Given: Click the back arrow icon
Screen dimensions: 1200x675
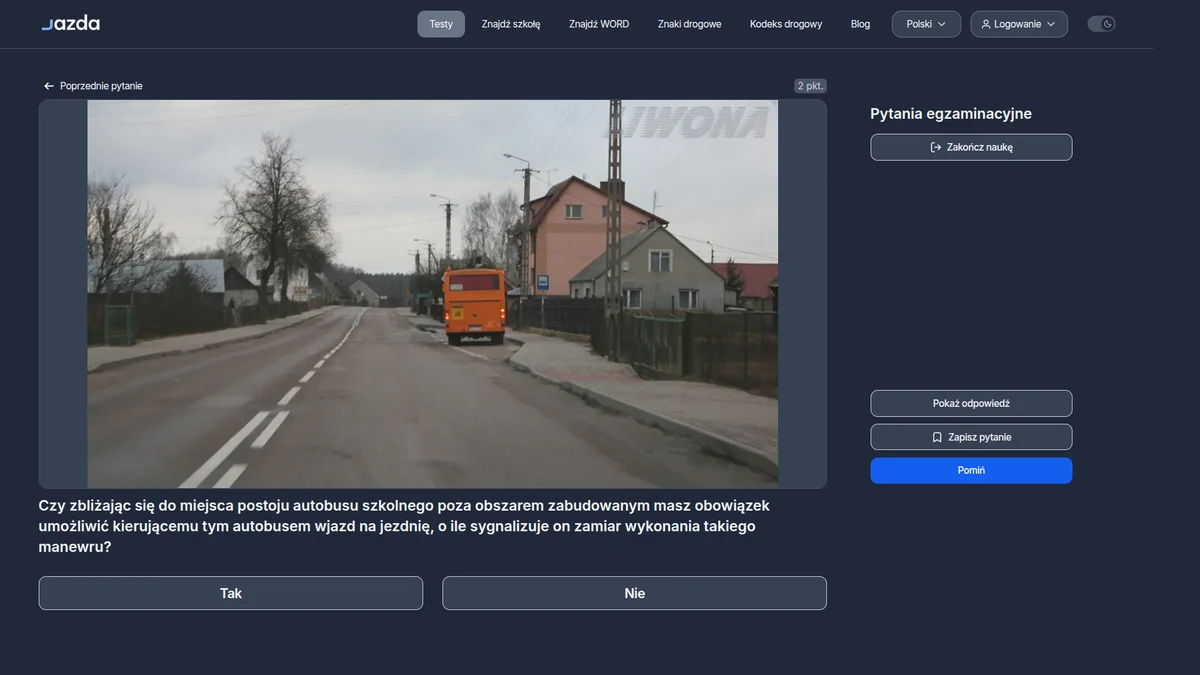Looking at the screenshot, I should click(x=48, y=86).
